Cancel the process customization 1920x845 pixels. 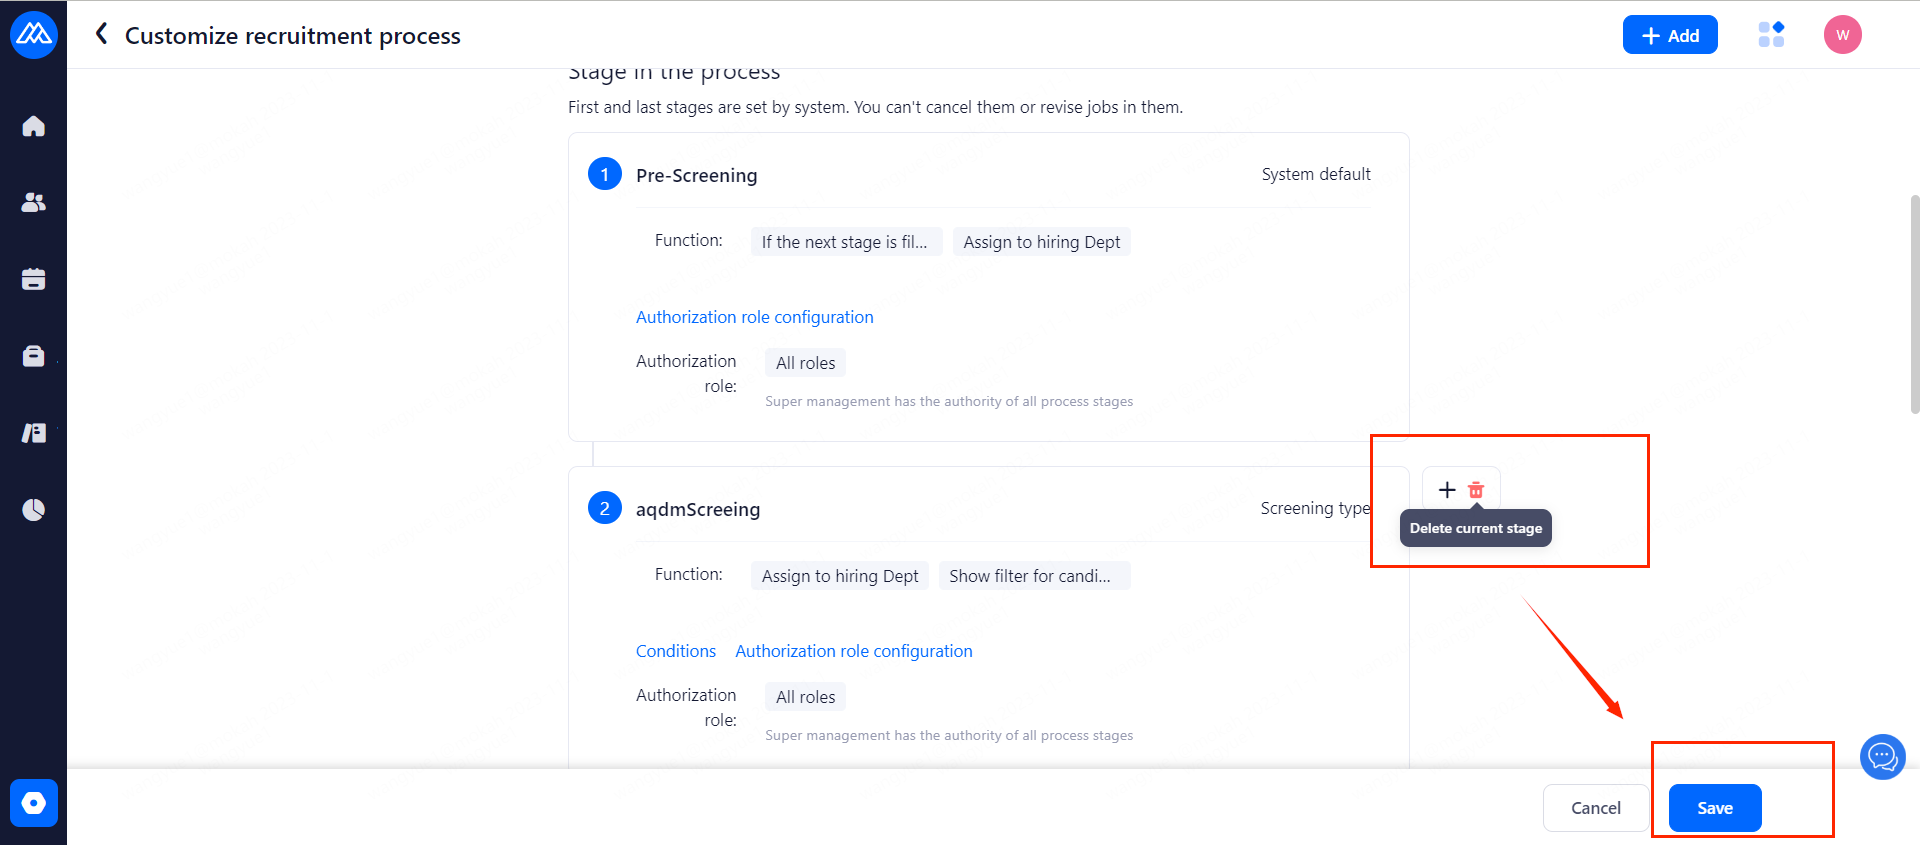[1595, 808]
